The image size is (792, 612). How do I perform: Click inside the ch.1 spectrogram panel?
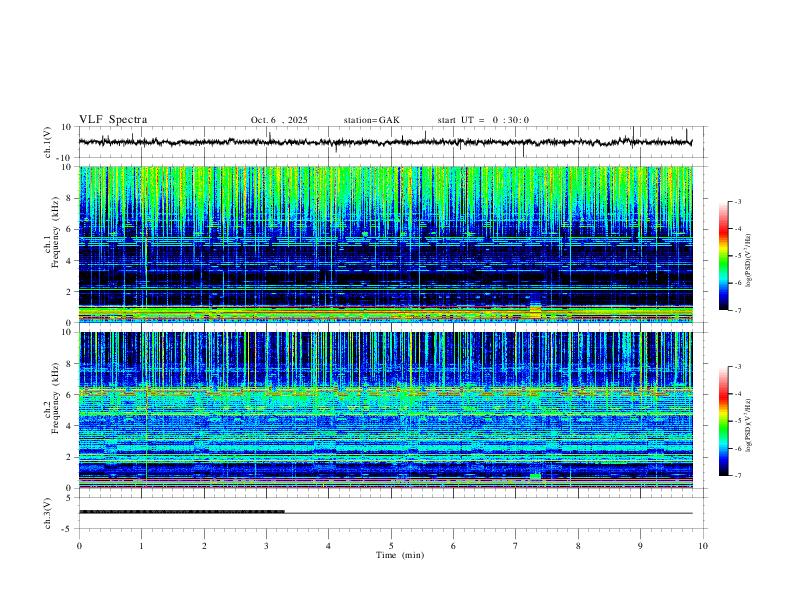pos(386,244)
